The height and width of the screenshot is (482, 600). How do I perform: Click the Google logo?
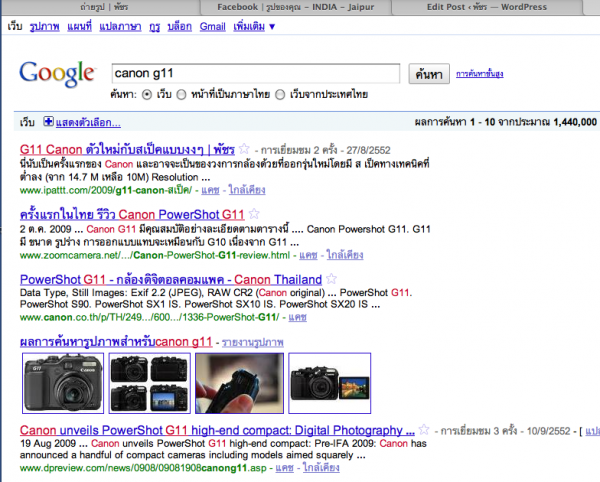coord(57,74)
